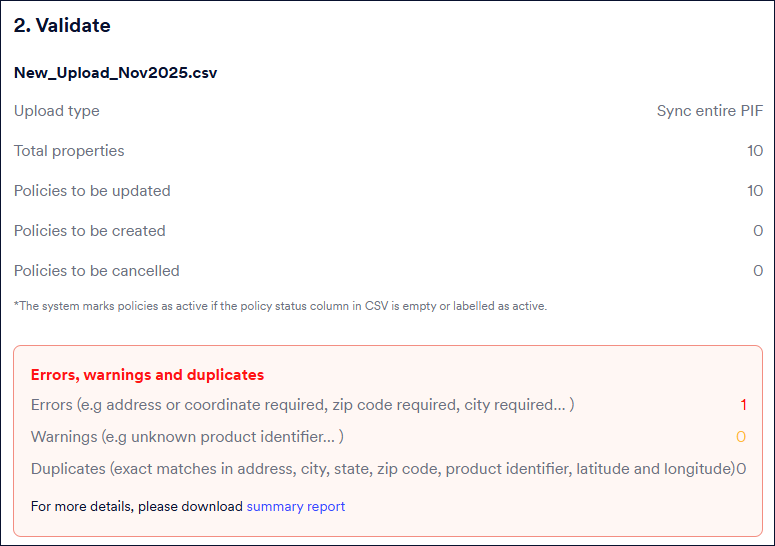Click the Policies to be created label
Viewport: 775px width, 546px height.
pos(90,231)
